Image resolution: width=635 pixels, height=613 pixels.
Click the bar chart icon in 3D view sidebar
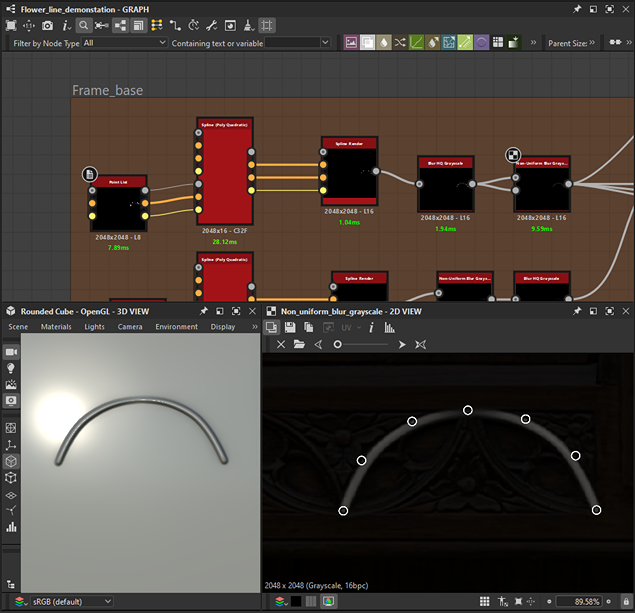pyautogui.click(x=12, y=526)
